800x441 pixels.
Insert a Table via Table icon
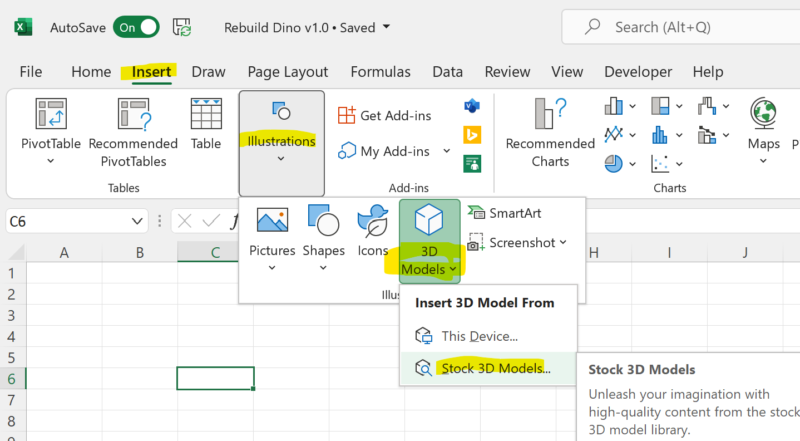(x=206, y=113)
